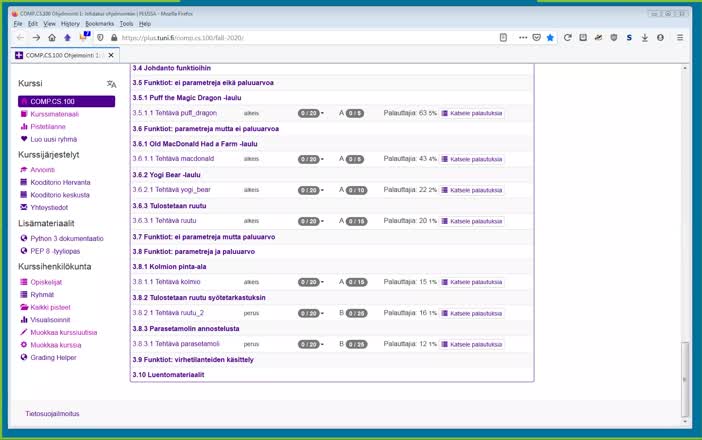Click the language translate icon beside Kurssi

111,84
